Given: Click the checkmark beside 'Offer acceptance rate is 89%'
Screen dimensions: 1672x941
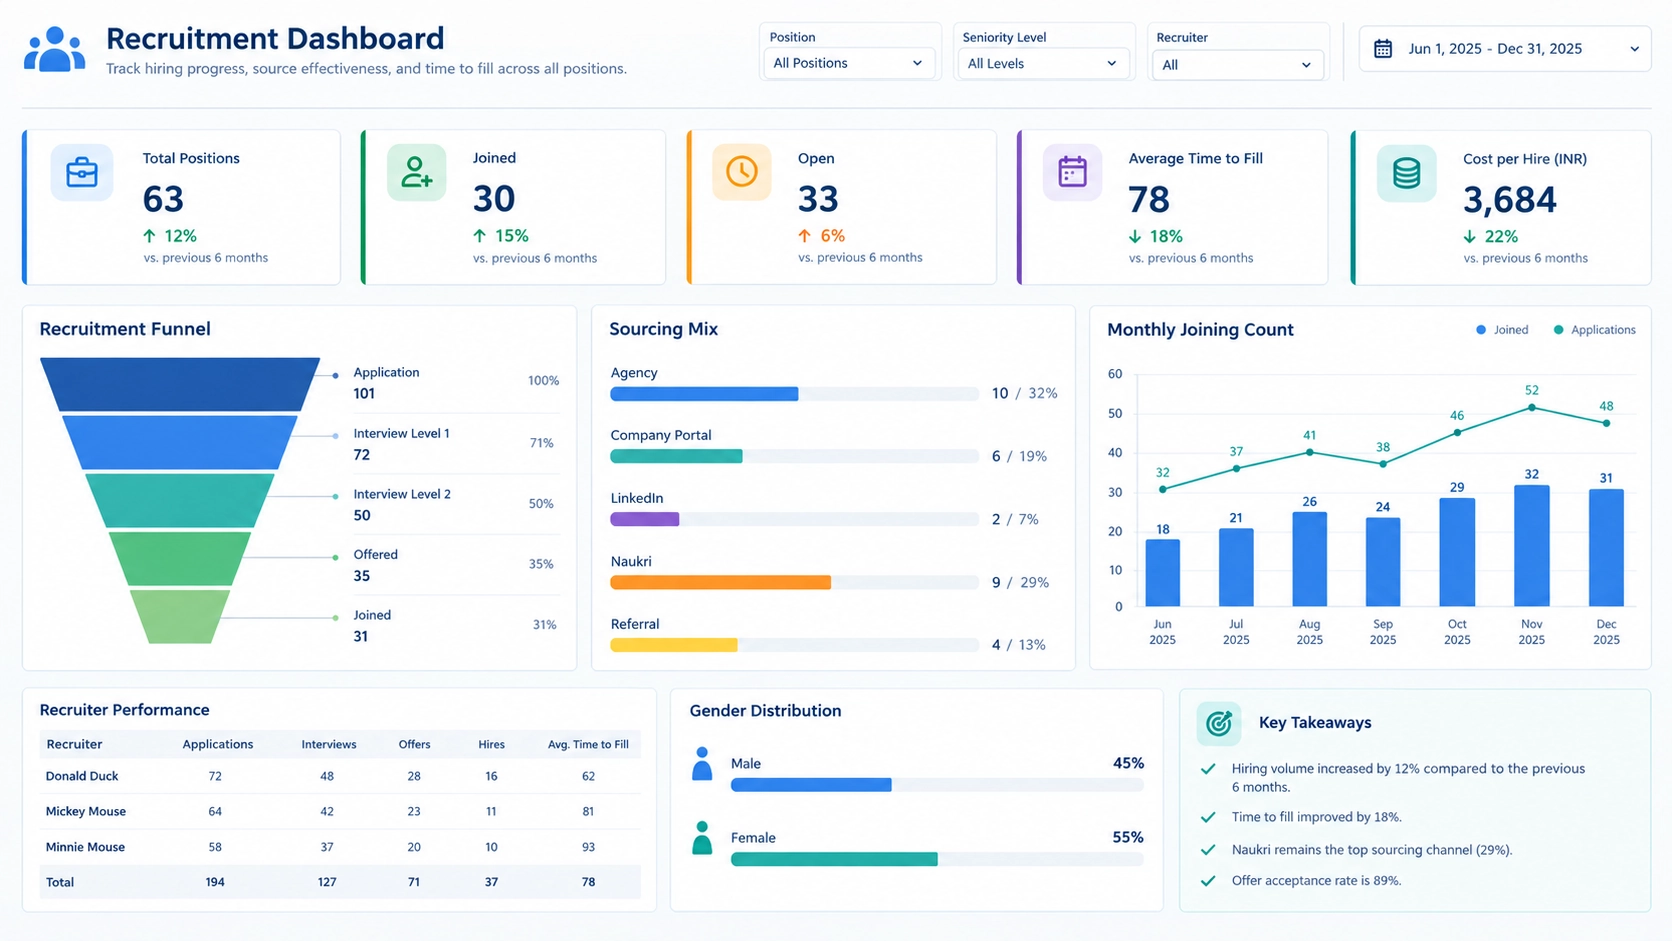Looking at the screenshot, I should (x=1208, y=881).
